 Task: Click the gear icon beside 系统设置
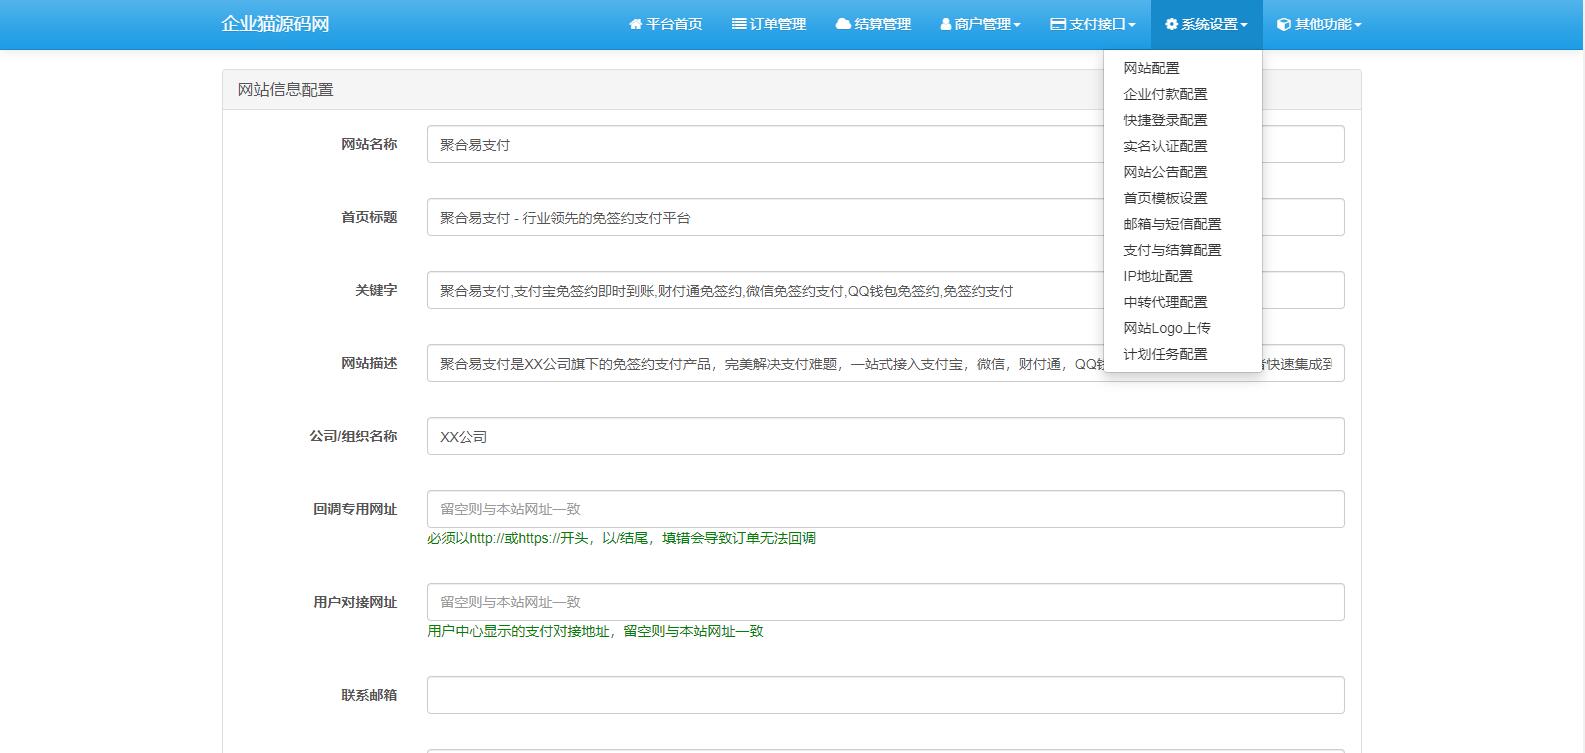pos(1171,24)
